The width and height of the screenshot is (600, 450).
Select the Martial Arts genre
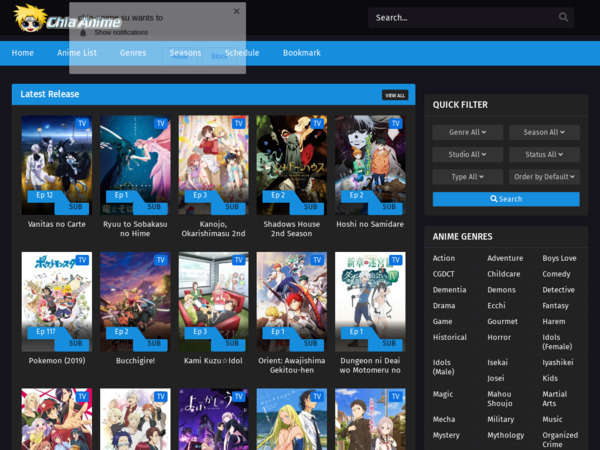[554, 399]
